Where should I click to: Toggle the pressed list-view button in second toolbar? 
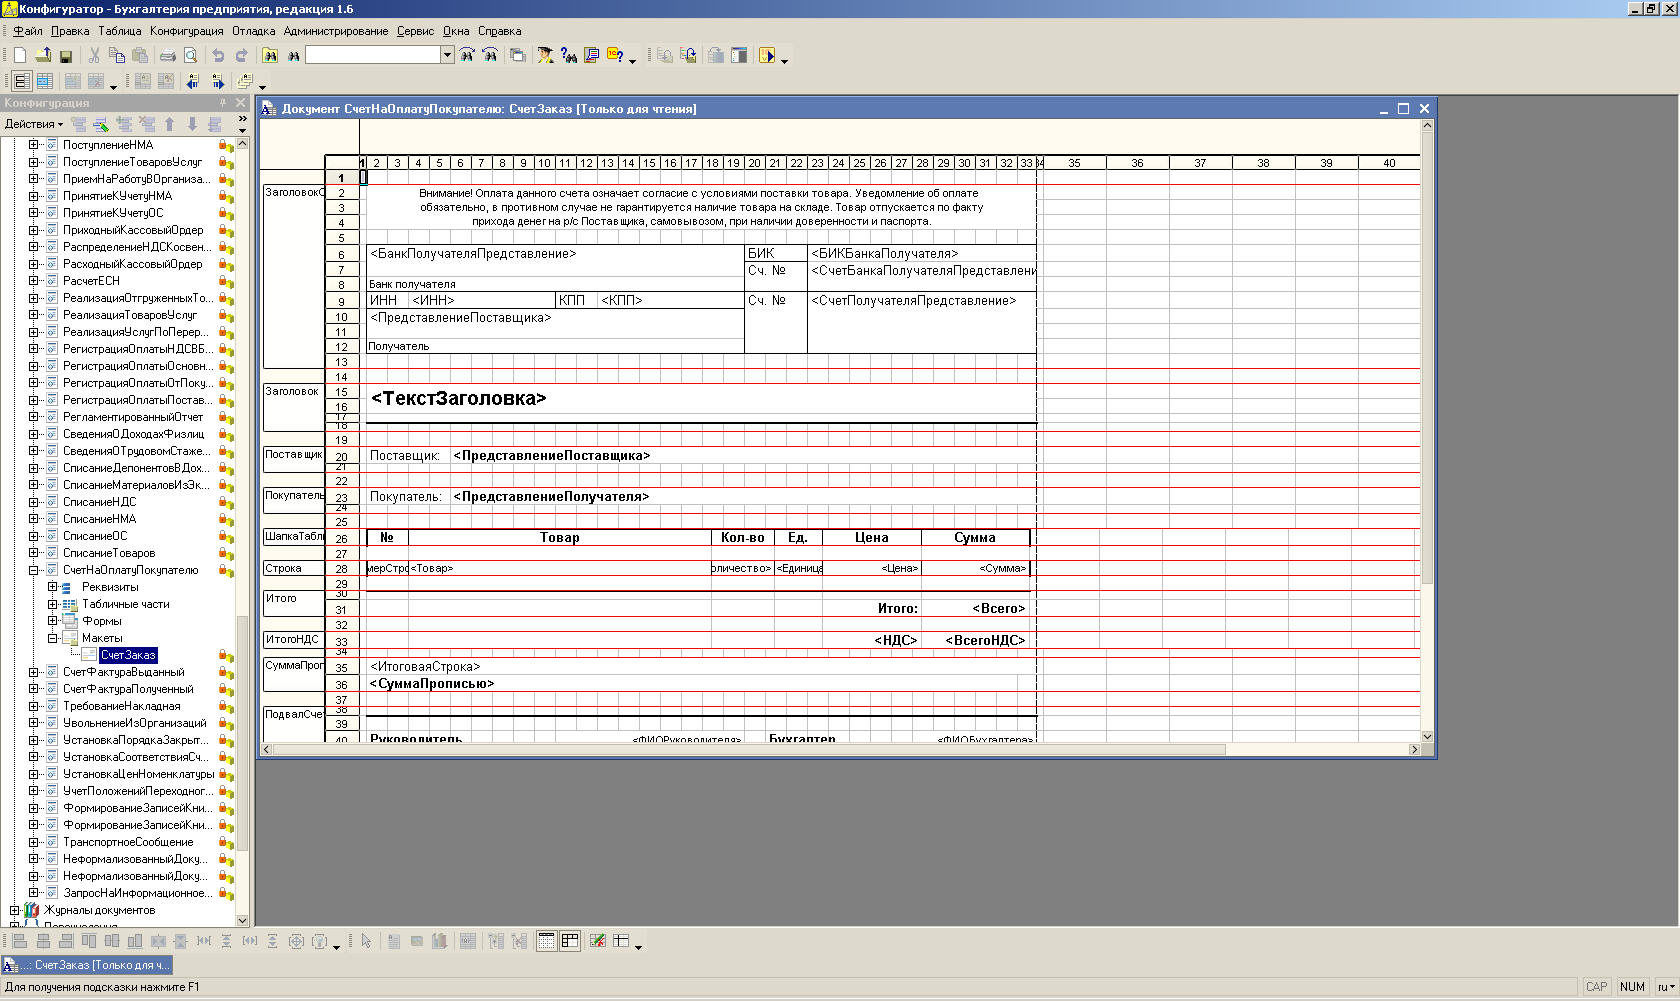pos(21,82)
